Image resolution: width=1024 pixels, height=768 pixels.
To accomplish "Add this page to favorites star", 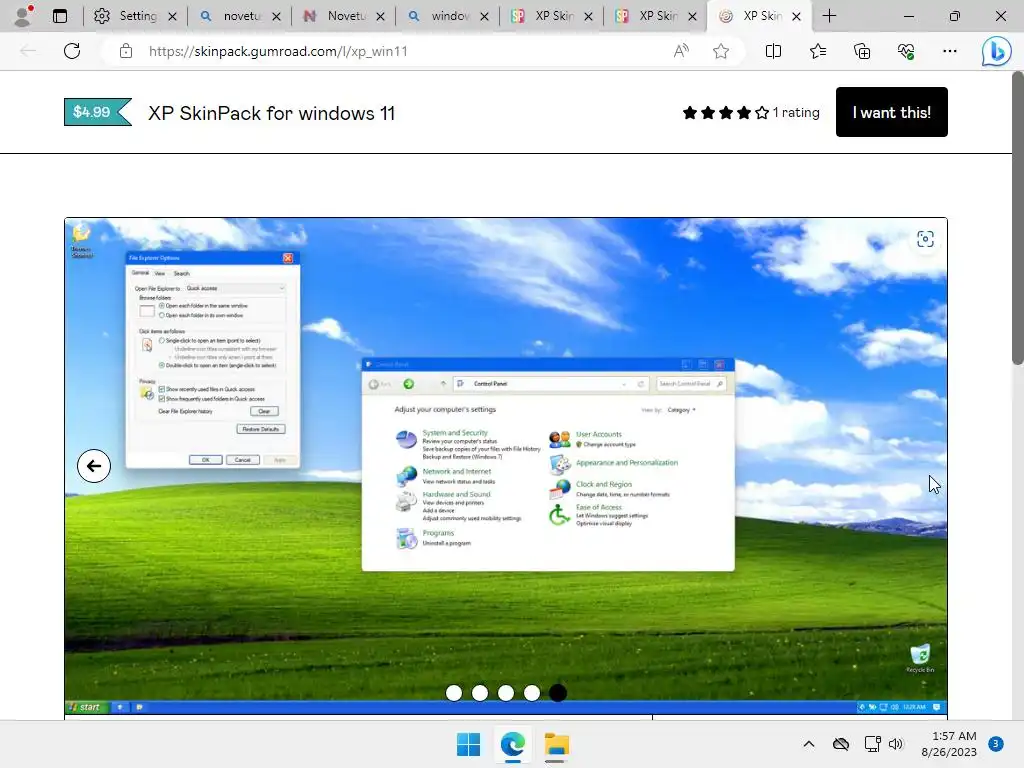I will click(x=721, y=51).
